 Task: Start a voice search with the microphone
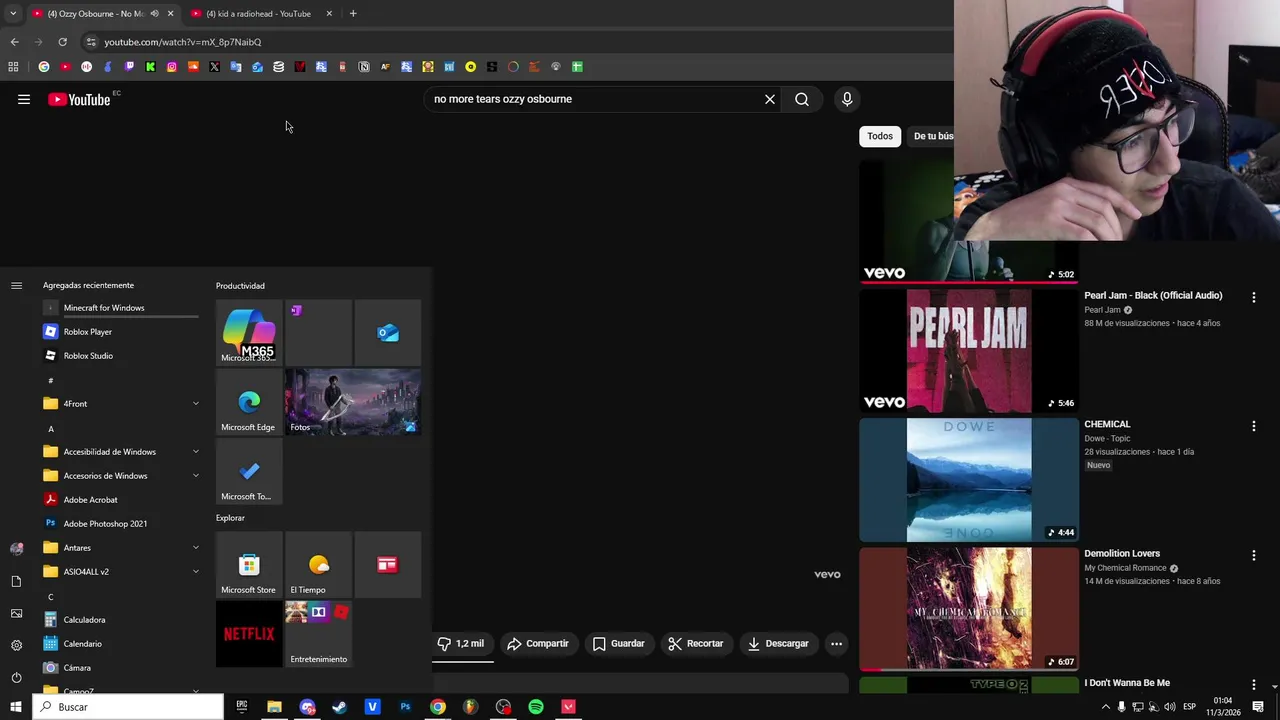(847, 99)
